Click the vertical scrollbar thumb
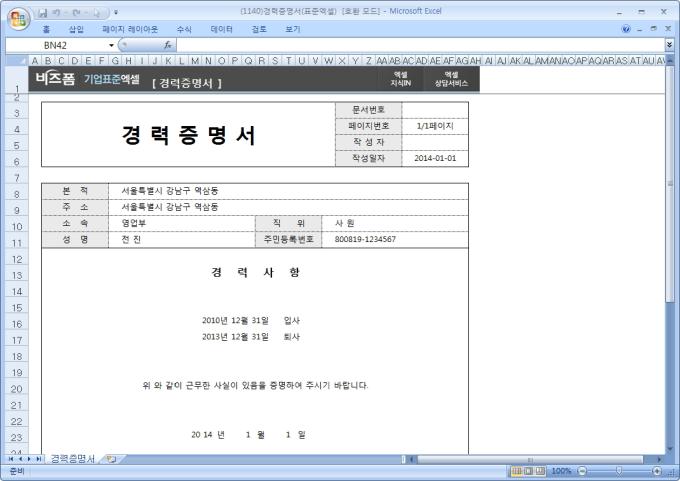The image size is (680, 481). [x=670, y=183]
